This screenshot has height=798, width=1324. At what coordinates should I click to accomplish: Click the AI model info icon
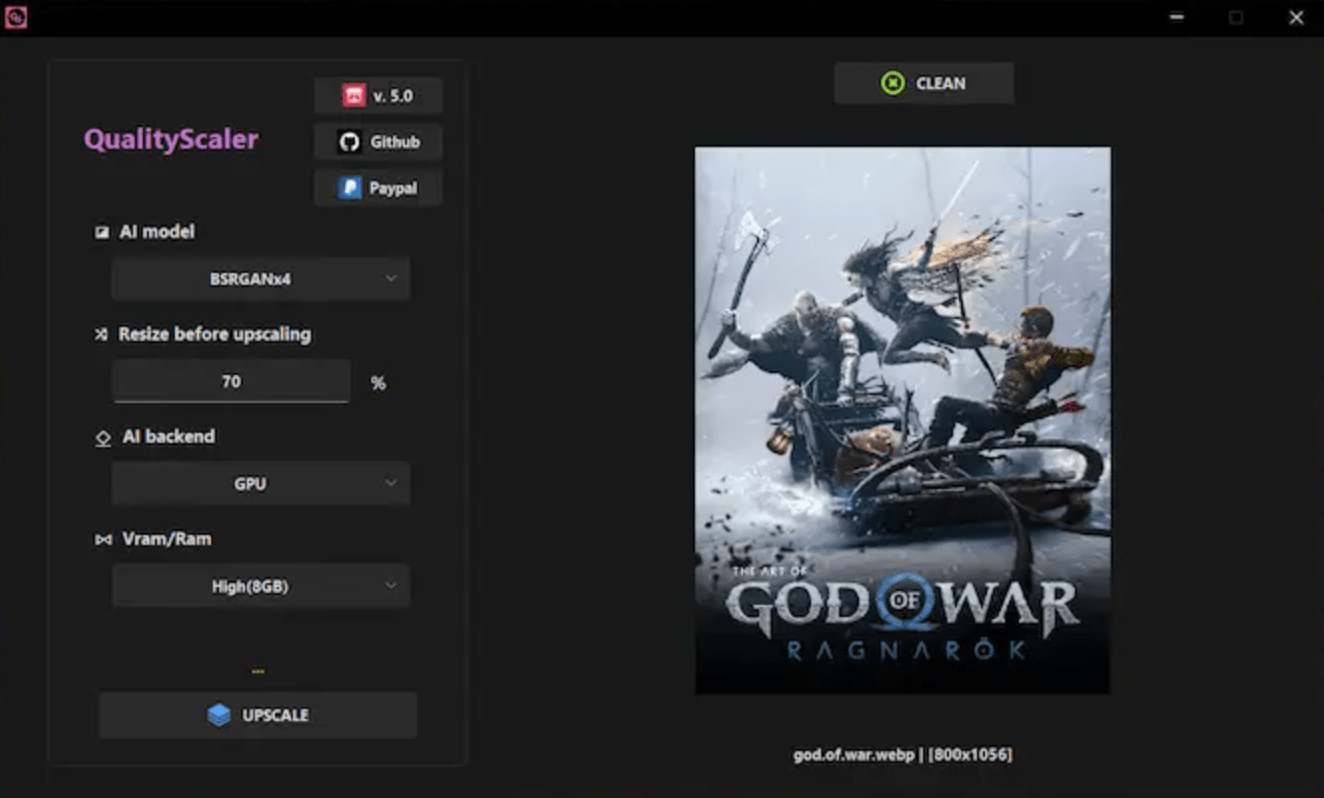(101, 232)
